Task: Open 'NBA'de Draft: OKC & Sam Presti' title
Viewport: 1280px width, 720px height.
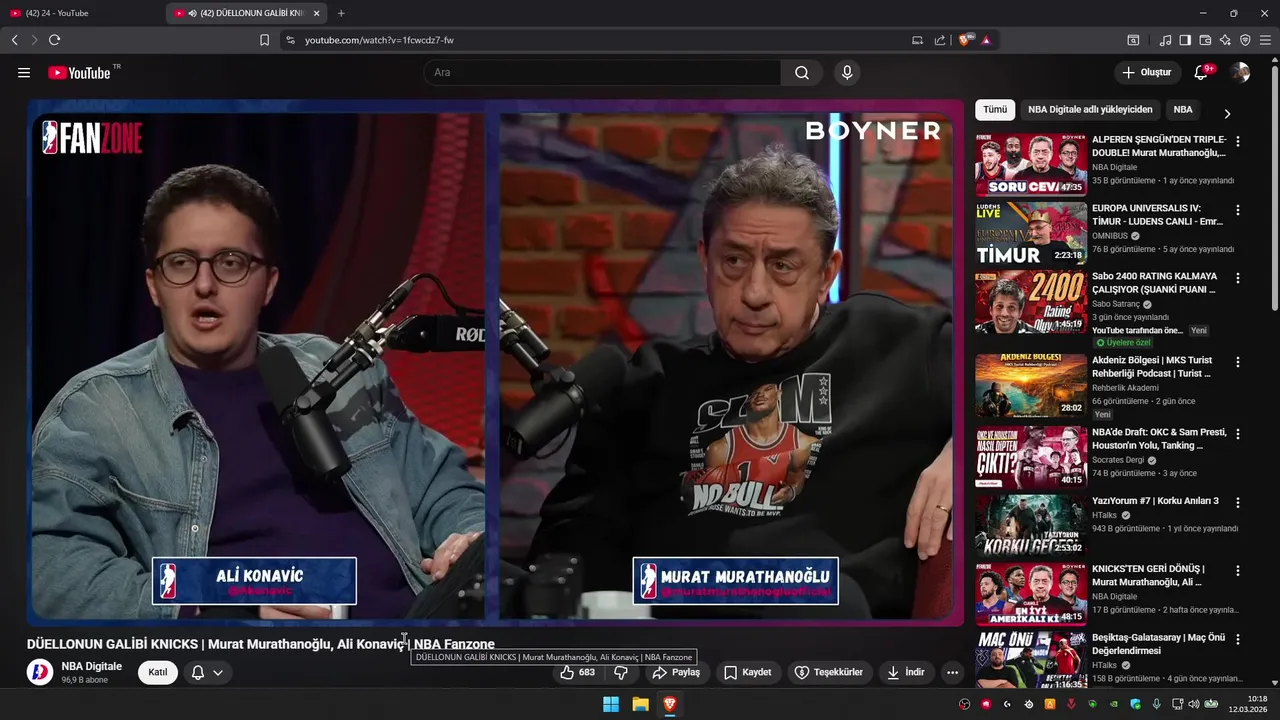Action: (1158, 439)
